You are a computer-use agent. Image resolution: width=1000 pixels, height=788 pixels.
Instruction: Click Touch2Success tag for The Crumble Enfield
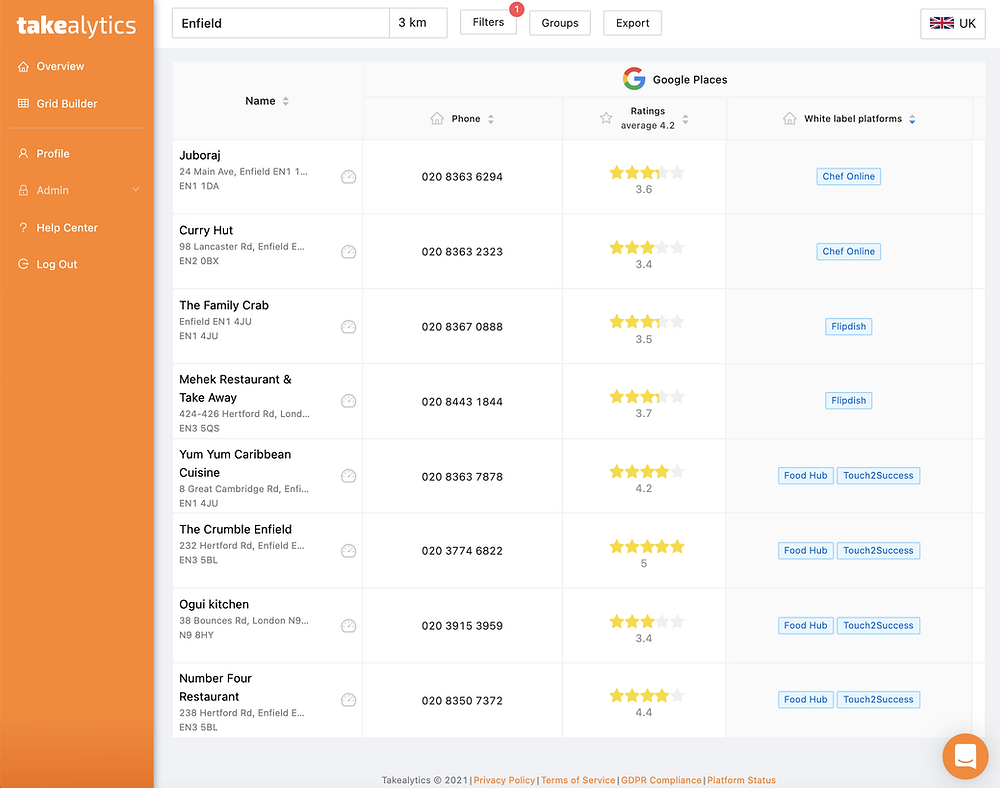tap(878, 551)
